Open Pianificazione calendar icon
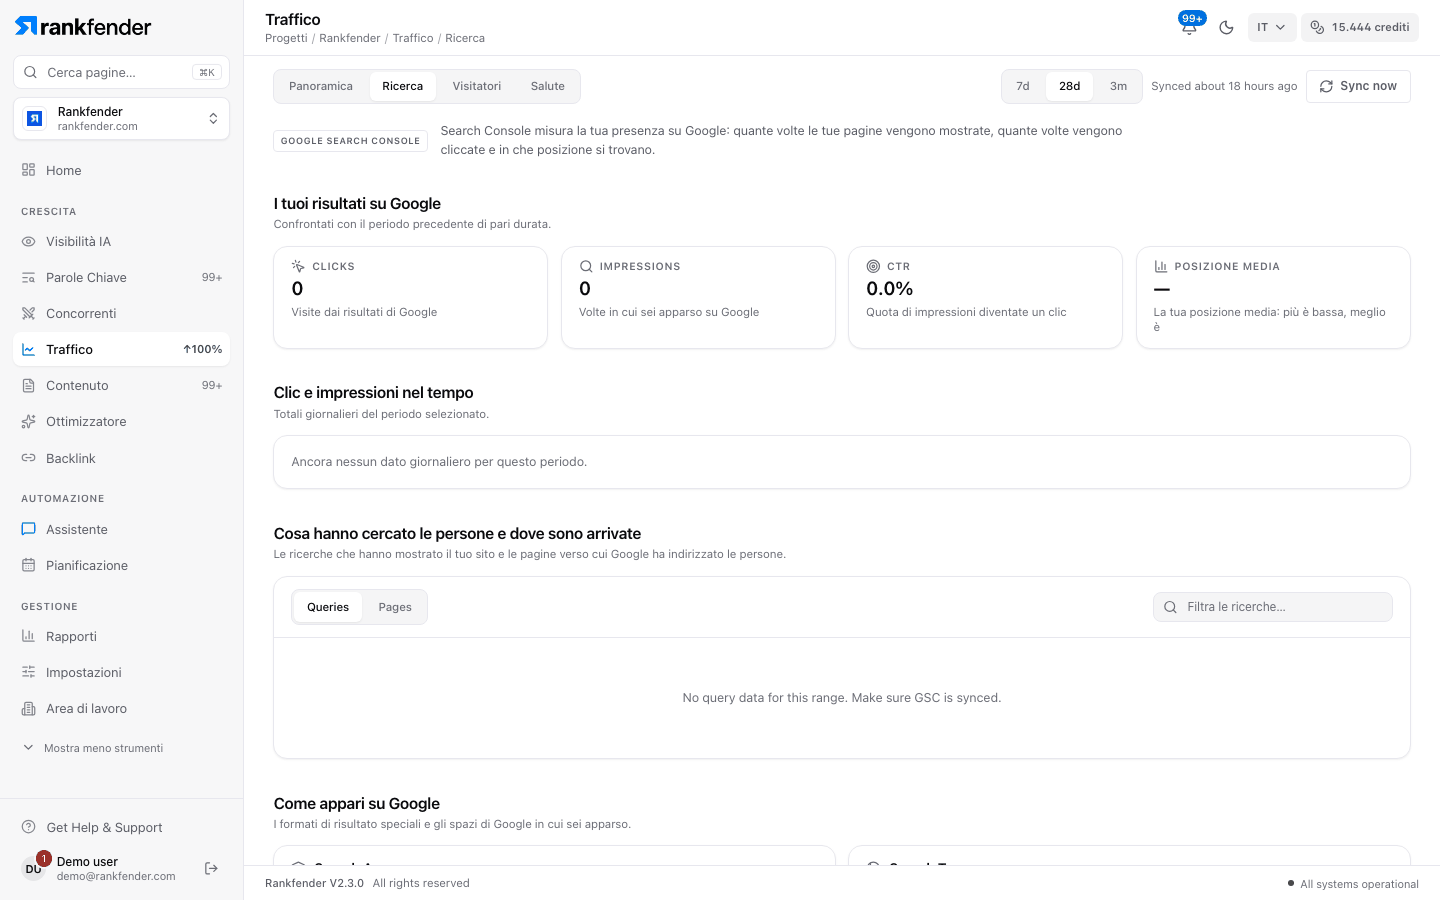 click(x=29, y=566)
